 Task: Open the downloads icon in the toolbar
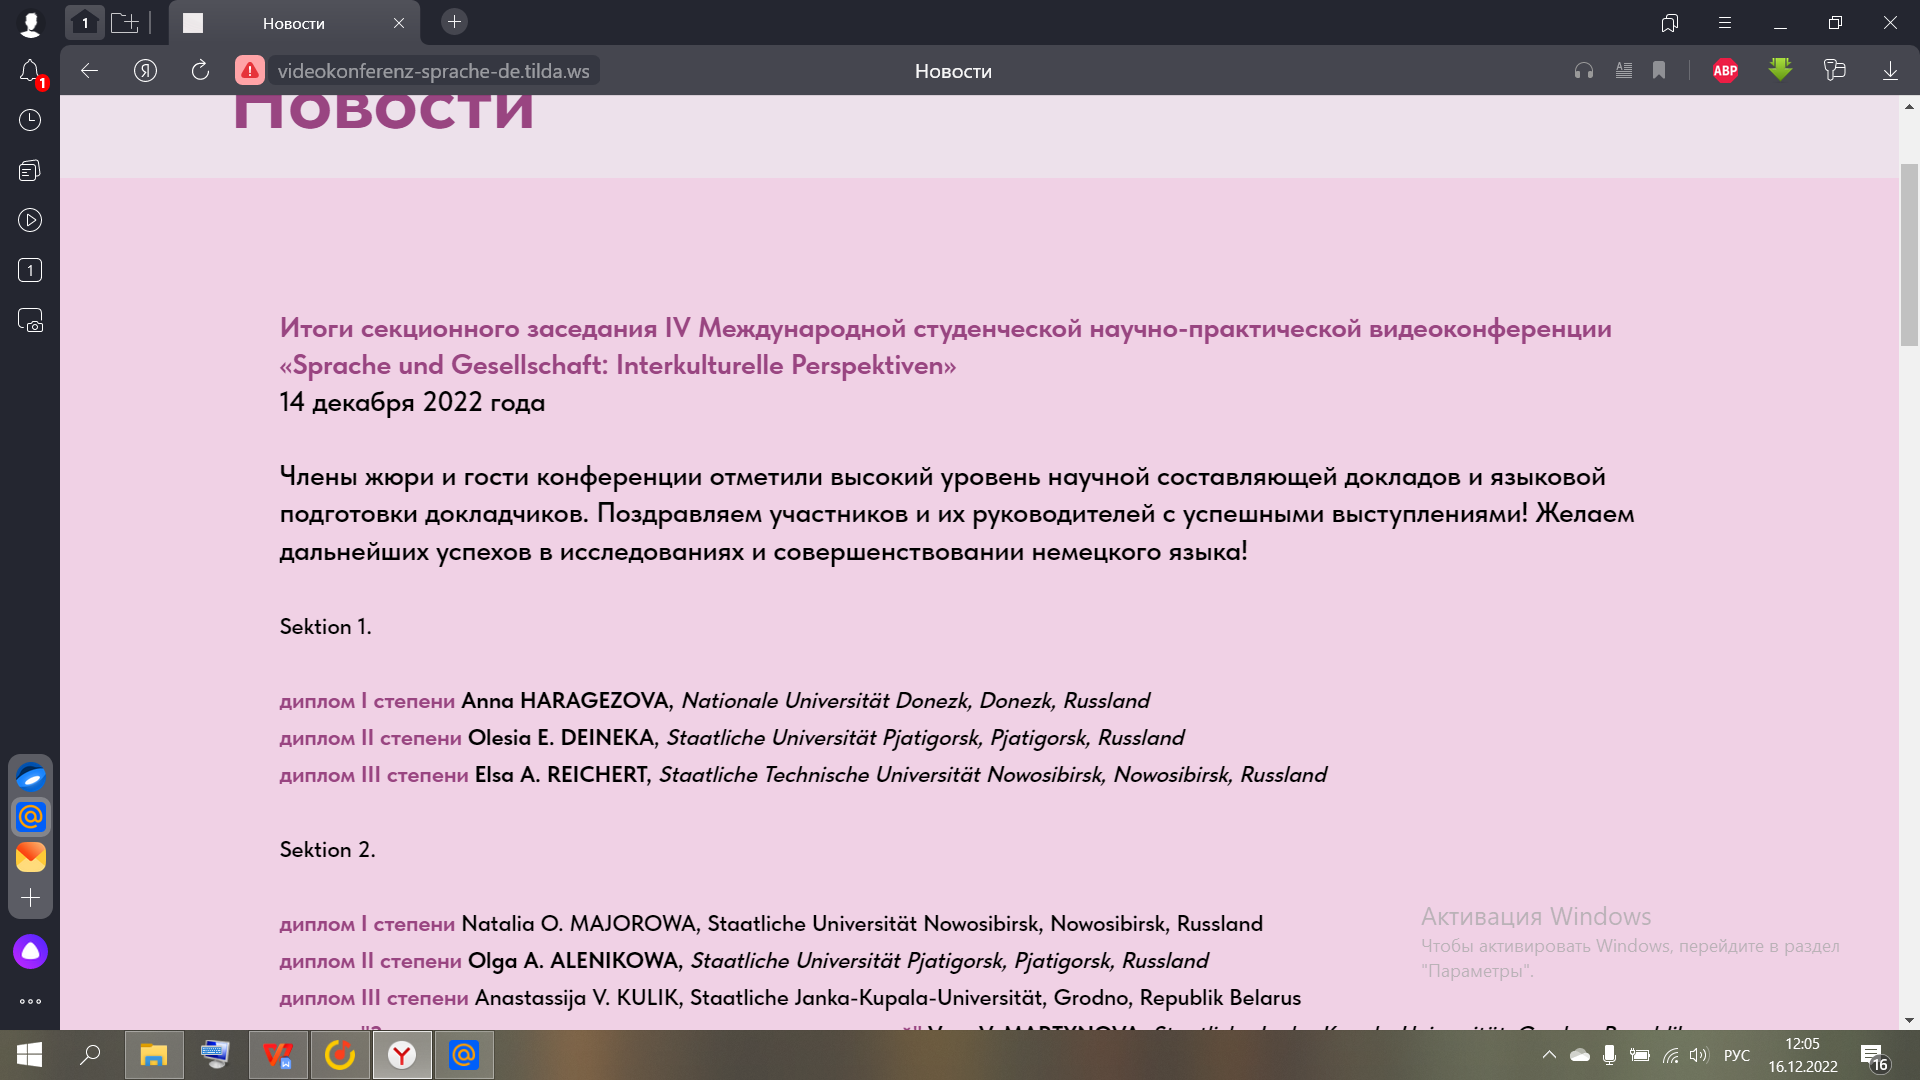tap(1890, 71)
